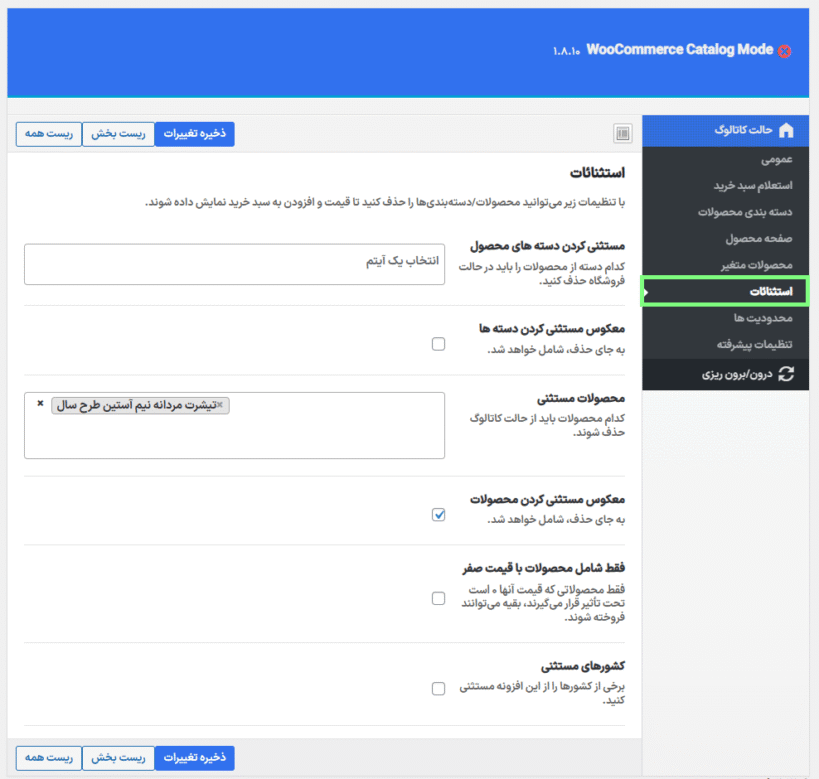819x779 pixels.
Task: Toggle معکوس مستثنی کردن دسته ها checkbox
Action: (x=438, y=344)
